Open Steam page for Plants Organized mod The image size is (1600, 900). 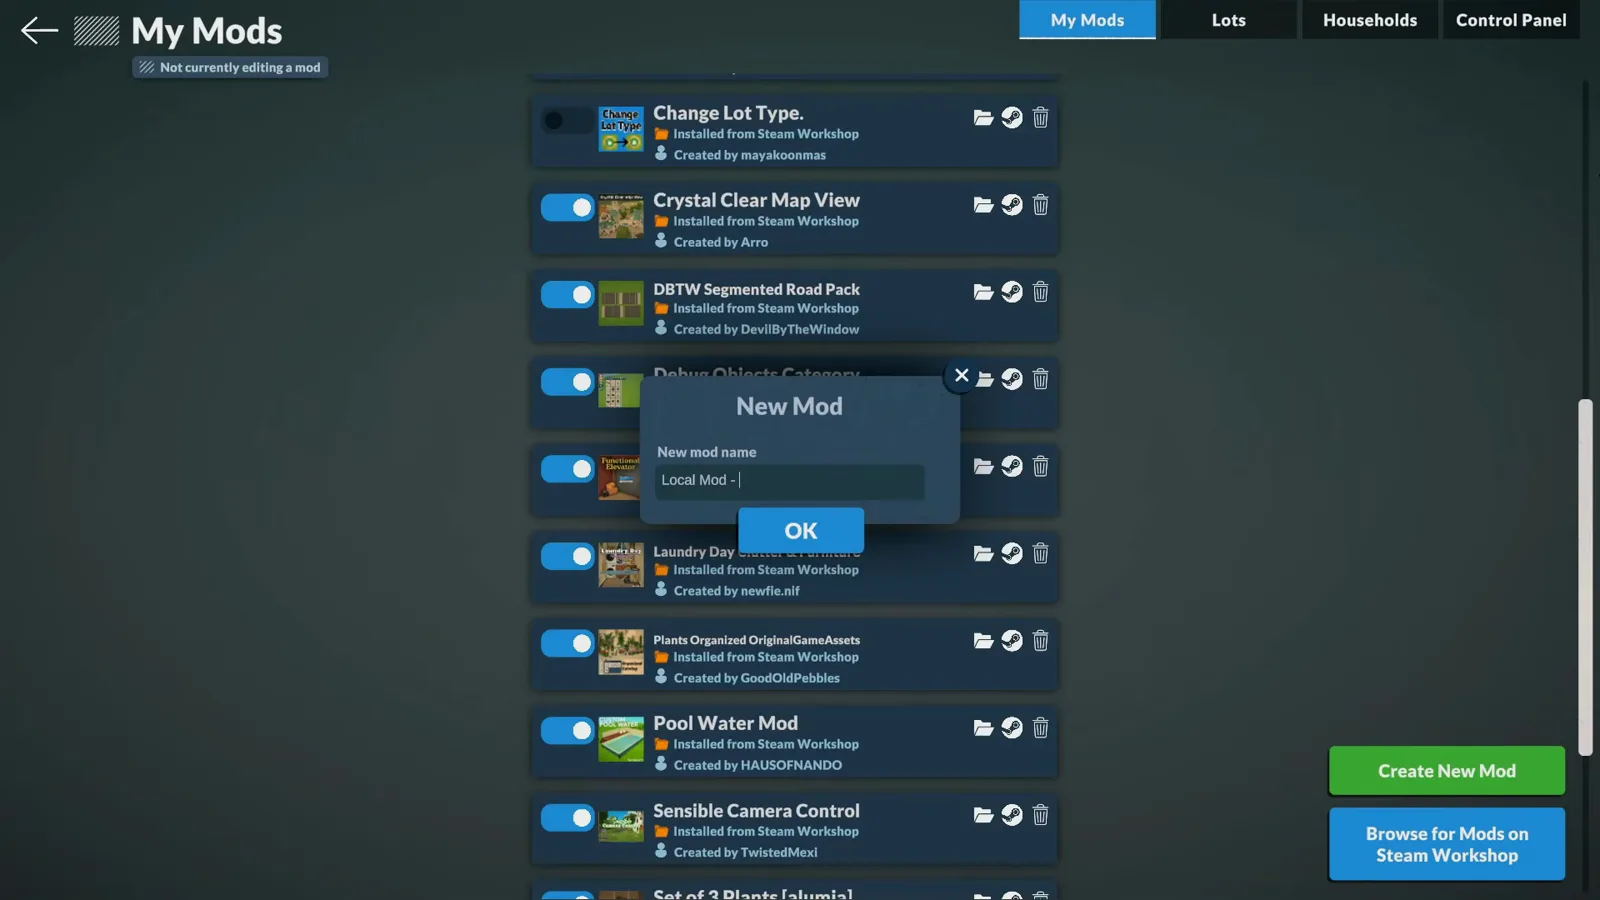tap(1012, 641)
